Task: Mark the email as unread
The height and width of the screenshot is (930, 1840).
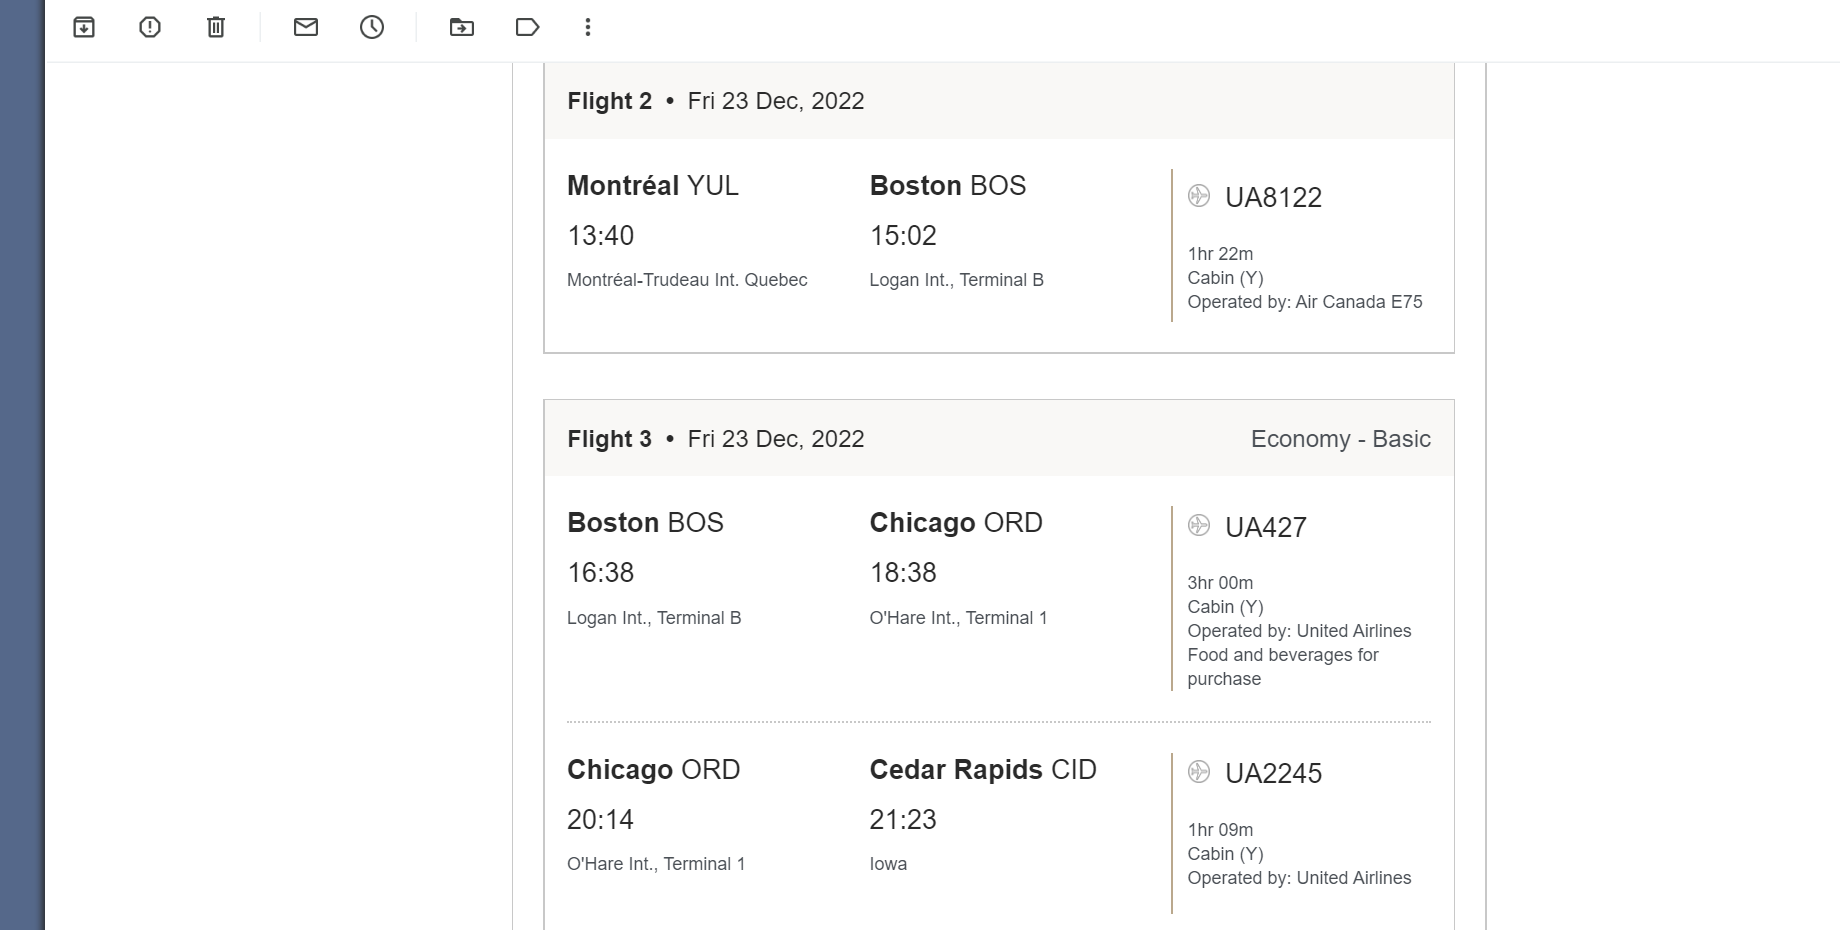Action: [x=306, y=27]
